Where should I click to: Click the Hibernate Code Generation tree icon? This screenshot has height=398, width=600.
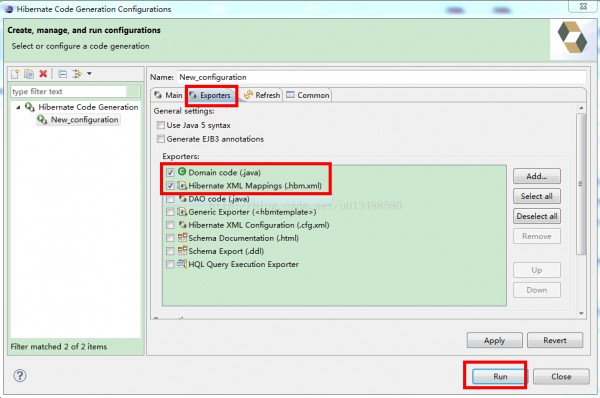(x=29, y=107)
